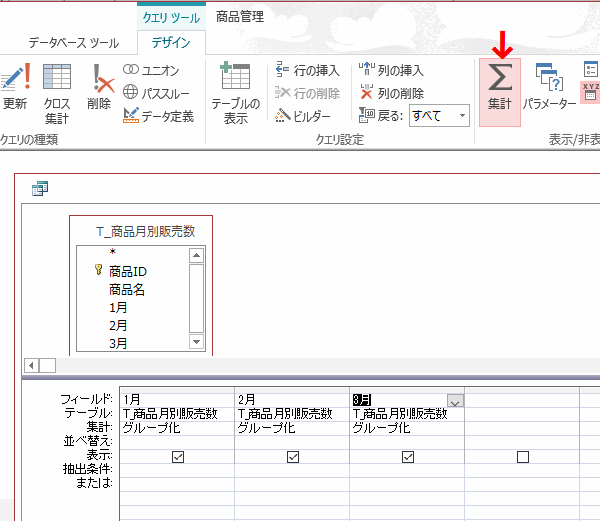Viewport: 600px width, 521px height.
Task: Click the 1月 Field cell in grid
Action: [x=177, y=400]
